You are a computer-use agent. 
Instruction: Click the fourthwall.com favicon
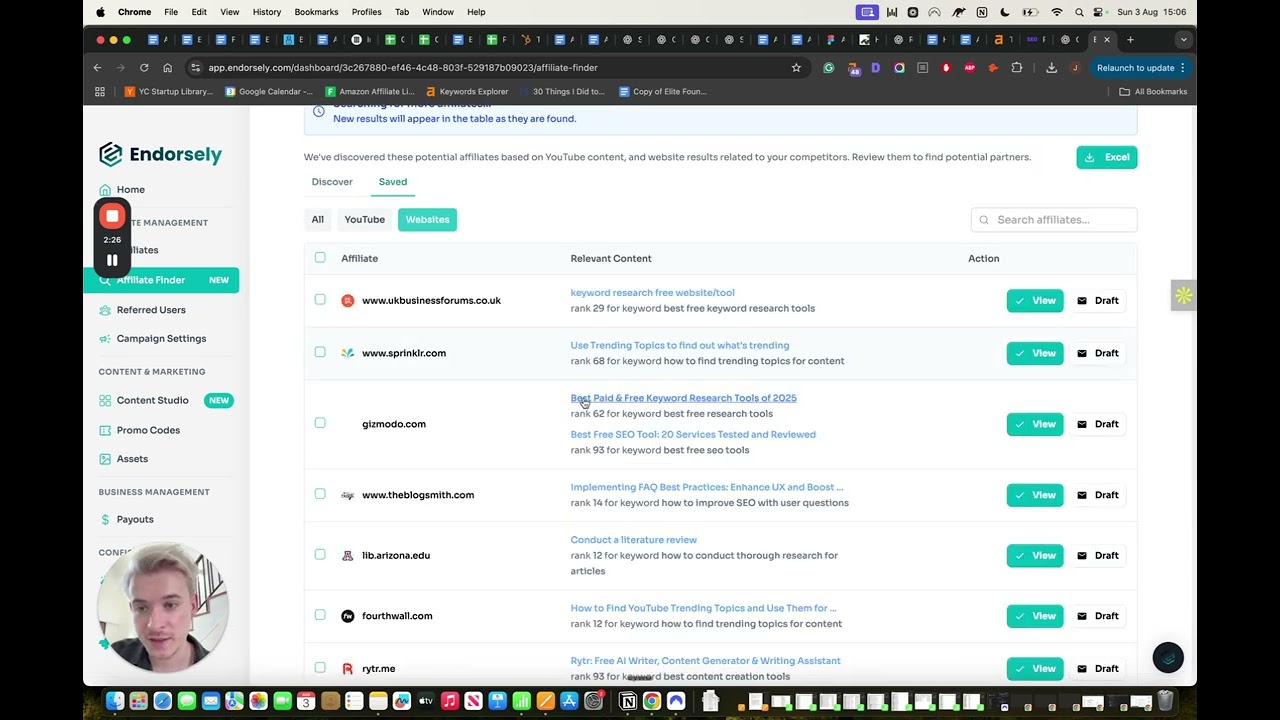[347, 616]
